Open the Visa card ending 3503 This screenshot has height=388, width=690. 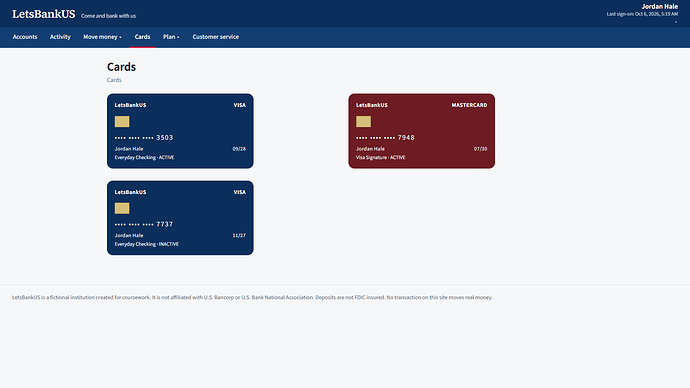coord(180,131)
